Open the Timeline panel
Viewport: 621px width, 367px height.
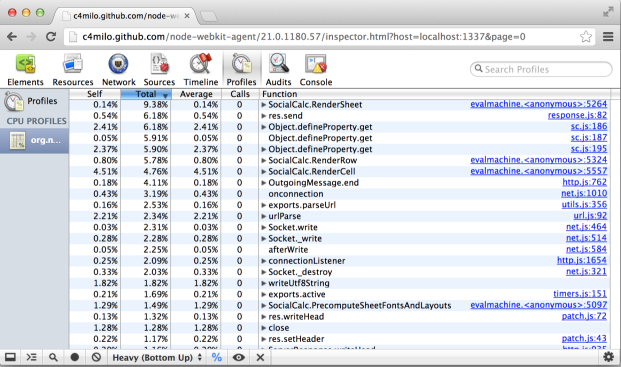pyautogui.click(x=201, y=70)
